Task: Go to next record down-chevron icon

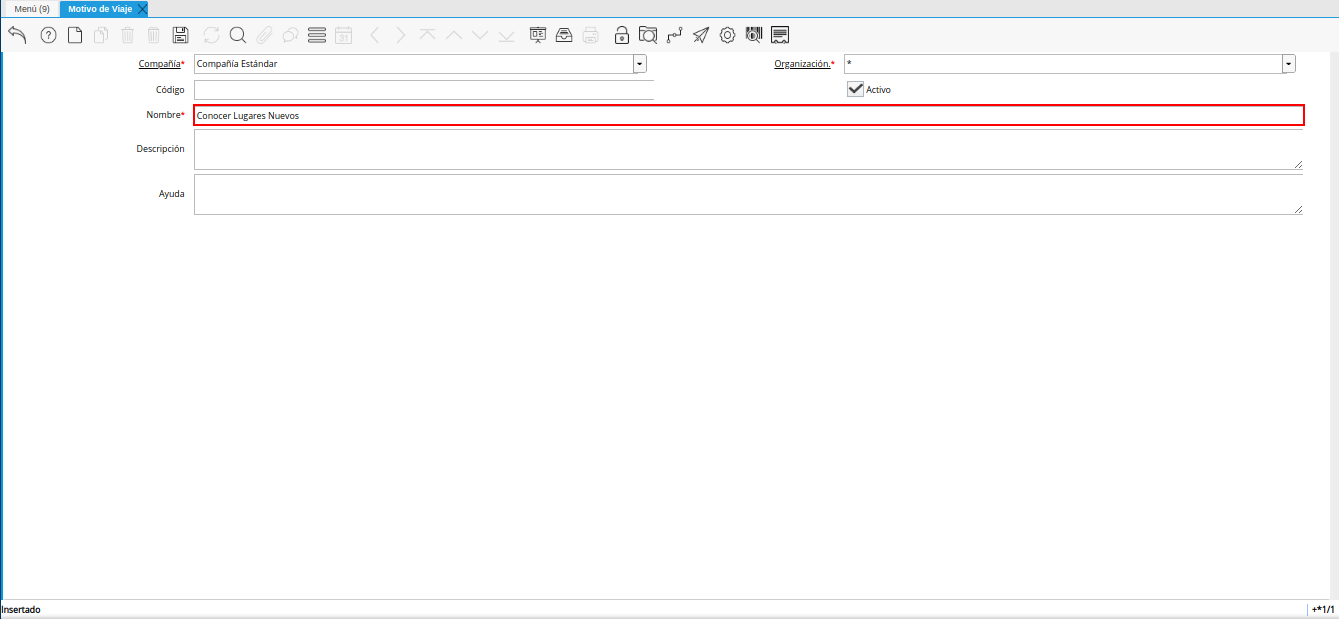Action: [x=480, y=35]
